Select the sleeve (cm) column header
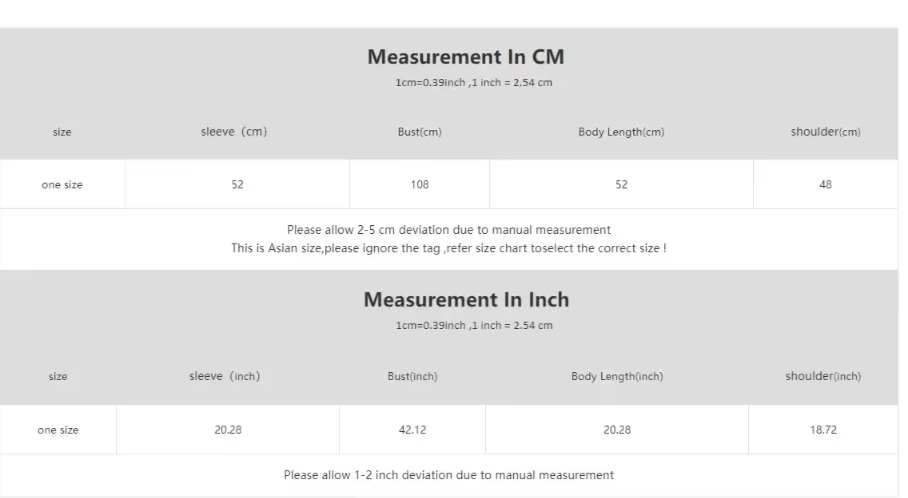 point(234,131)
